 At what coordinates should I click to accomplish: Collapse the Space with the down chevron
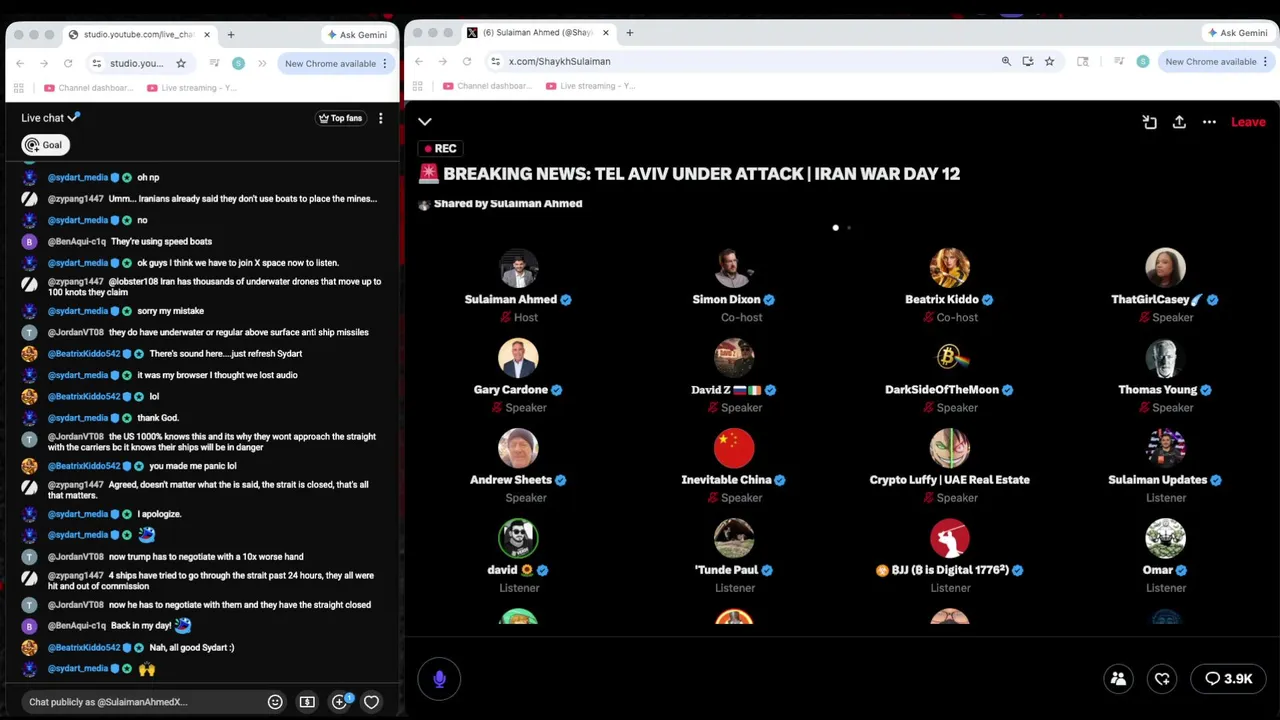(x=425, y=122)
